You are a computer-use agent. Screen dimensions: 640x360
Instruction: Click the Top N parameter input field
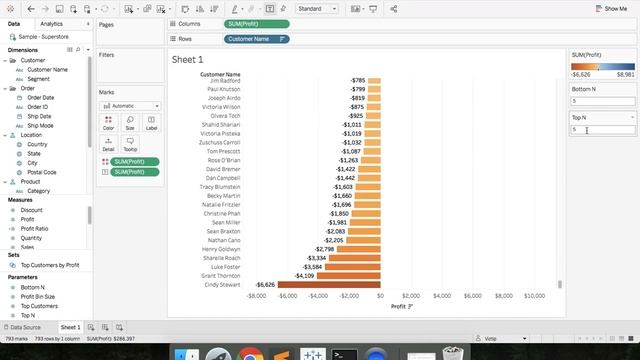coord(603,130)
